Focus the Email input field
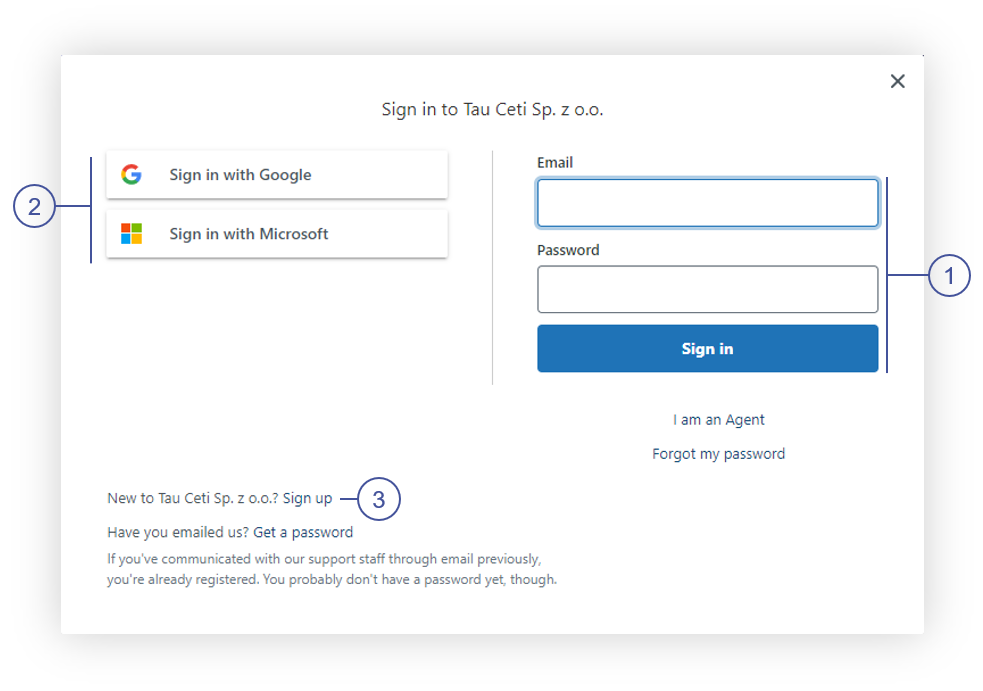 pos(707,203)
